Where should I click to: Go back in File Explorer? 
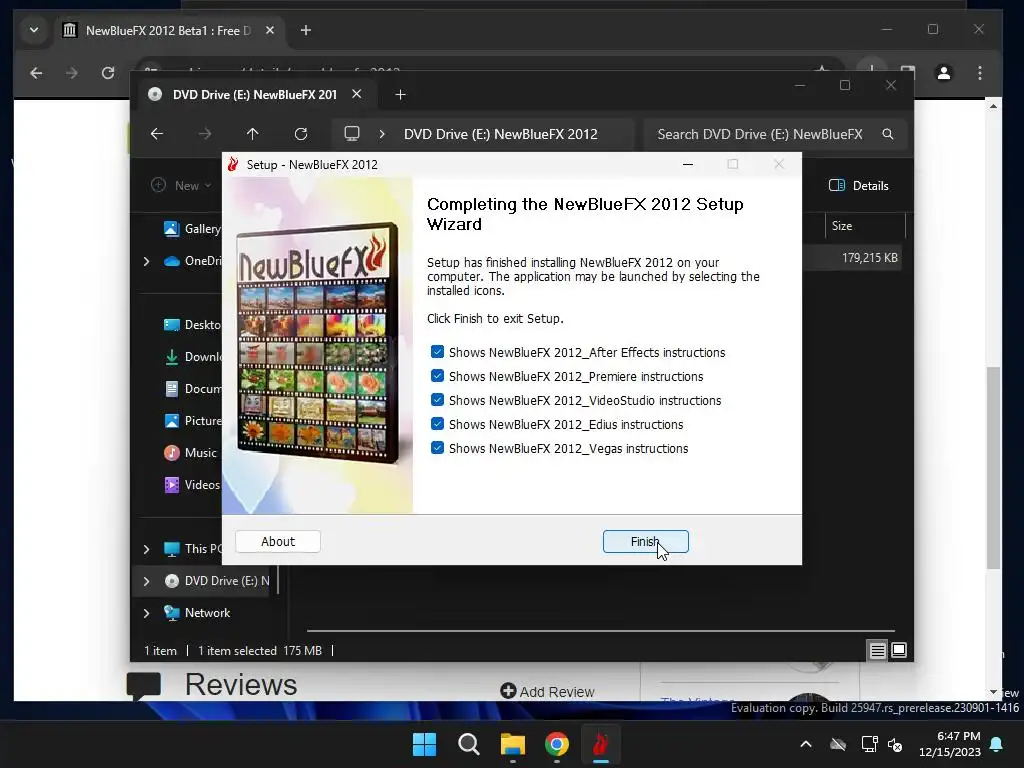tap(157, 134)
